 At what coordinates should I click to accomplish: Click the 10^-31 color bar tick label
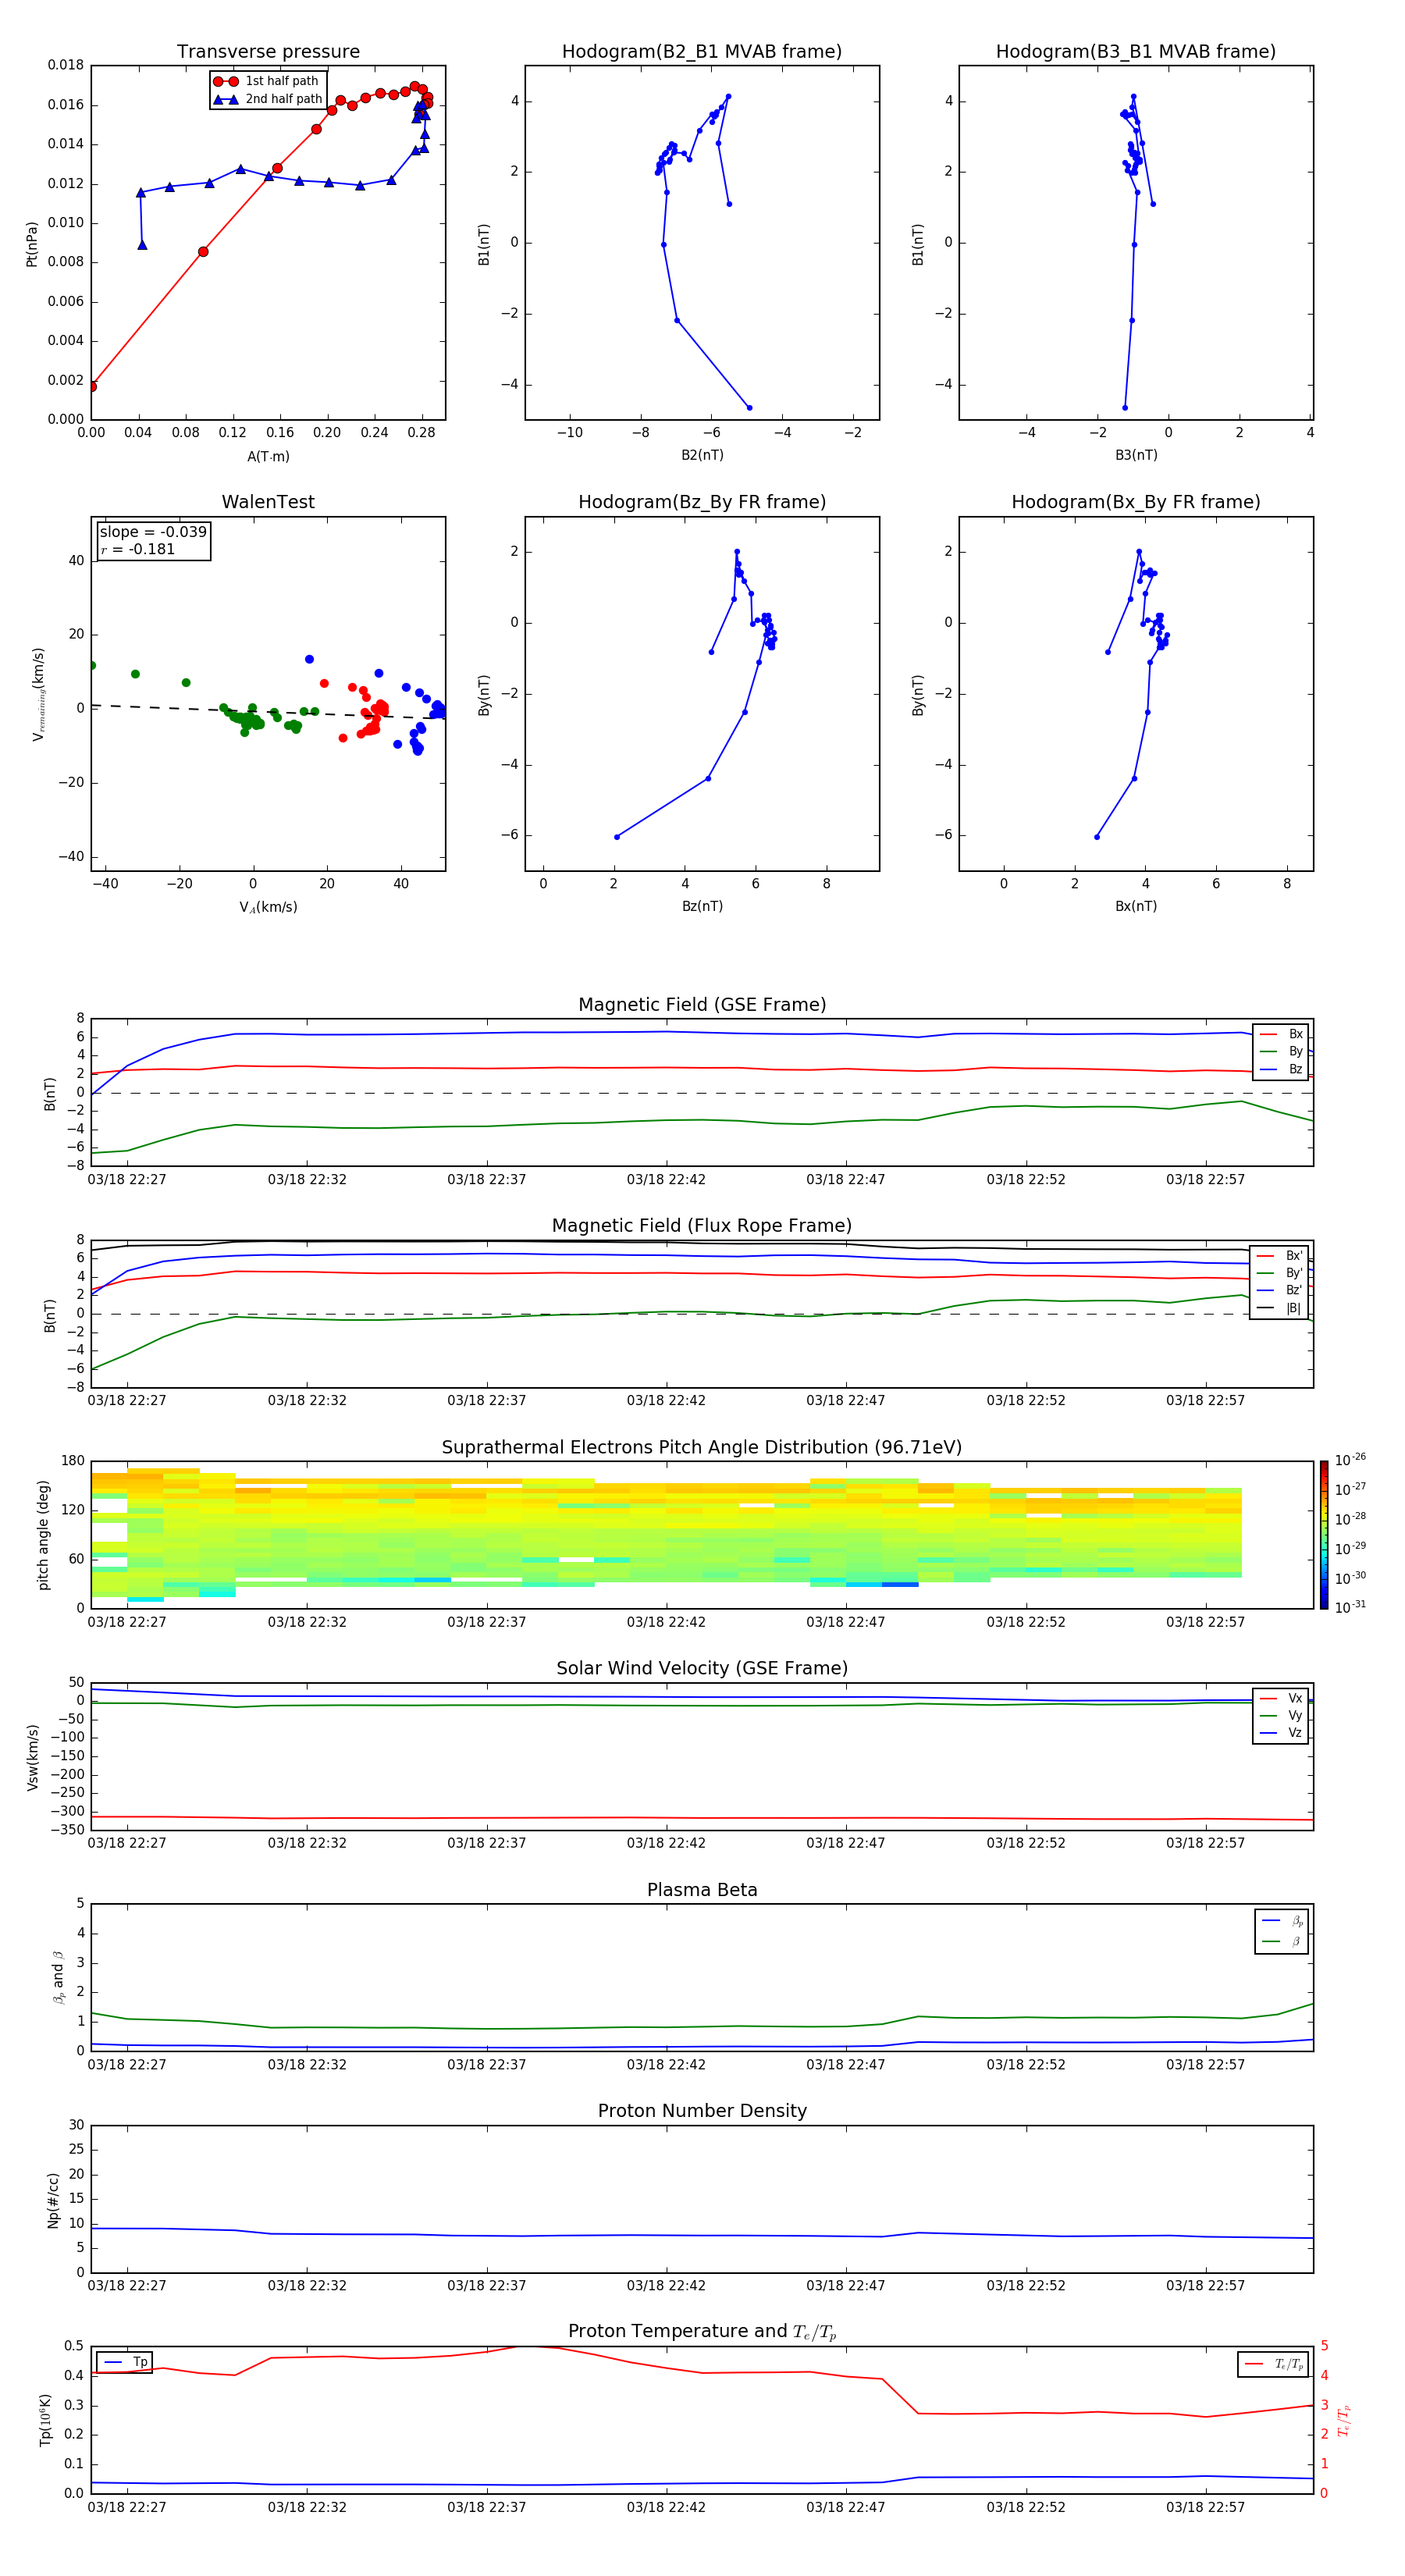(x=1350, y=1607)
